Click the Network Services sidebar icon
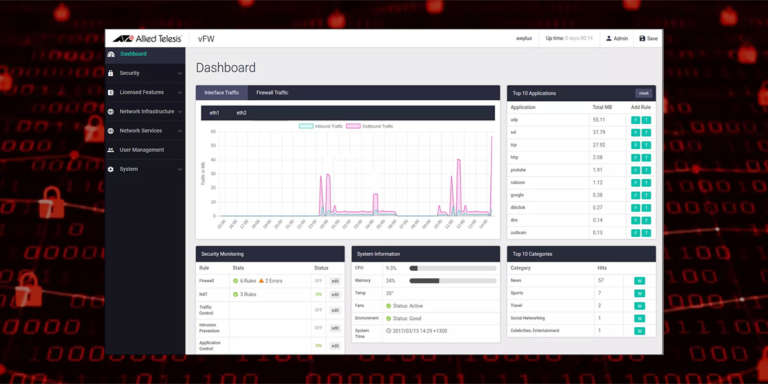Image resolution: width=768 pixels, height=384 pixels. (111, 131)
